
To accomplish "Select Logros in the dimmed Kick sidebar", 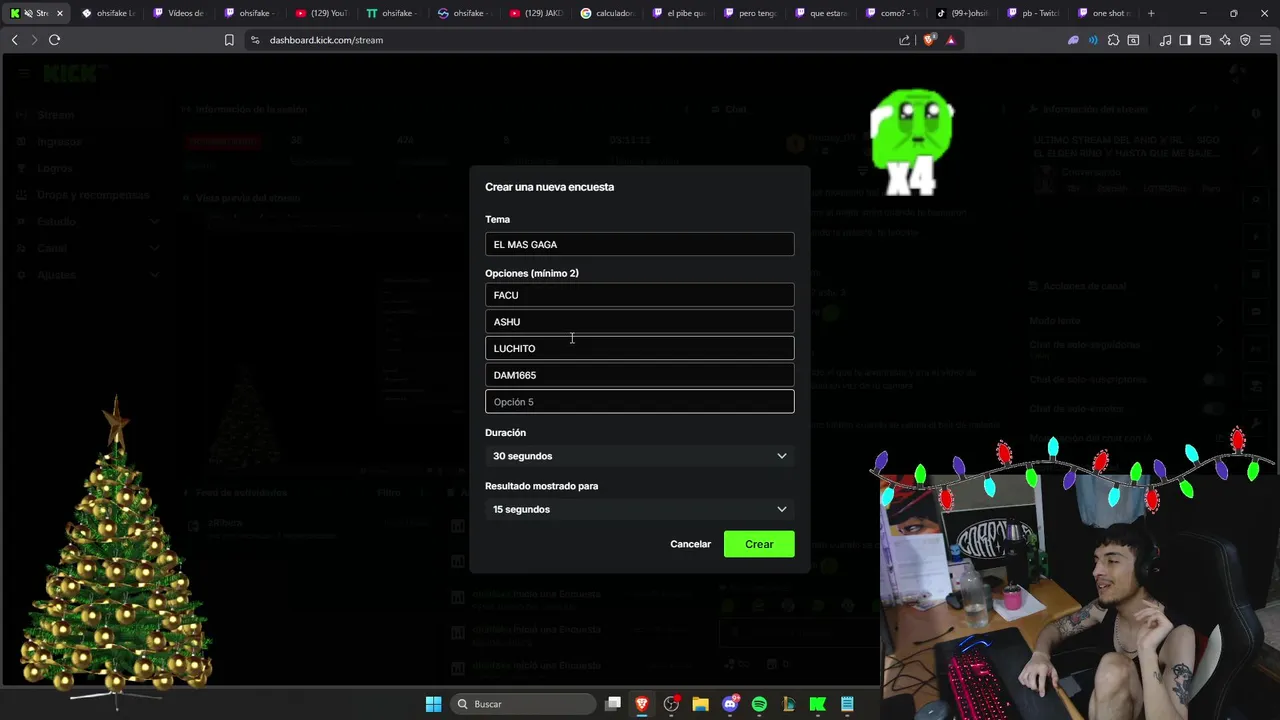I will point(55,168).
